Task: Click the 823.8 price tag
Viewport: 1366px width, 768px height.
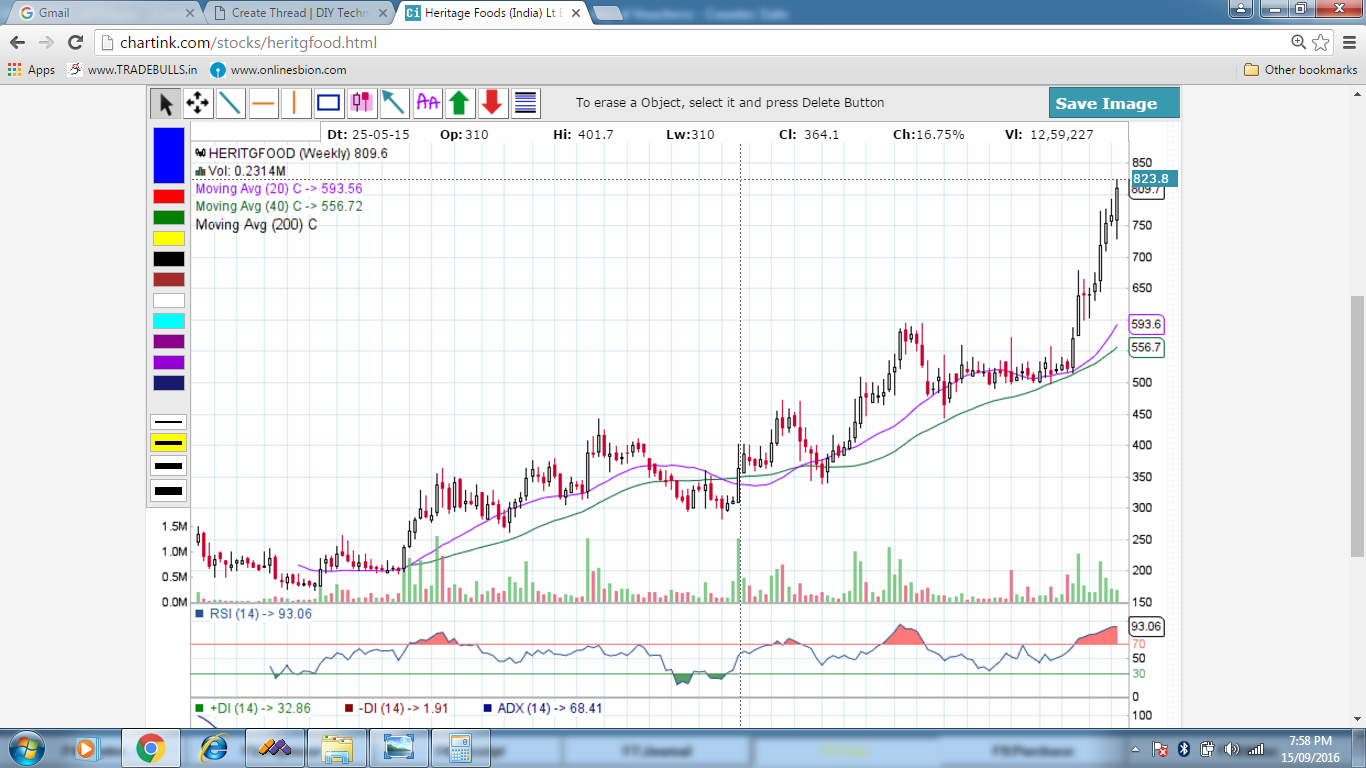Action: (x=1155, y=179)
